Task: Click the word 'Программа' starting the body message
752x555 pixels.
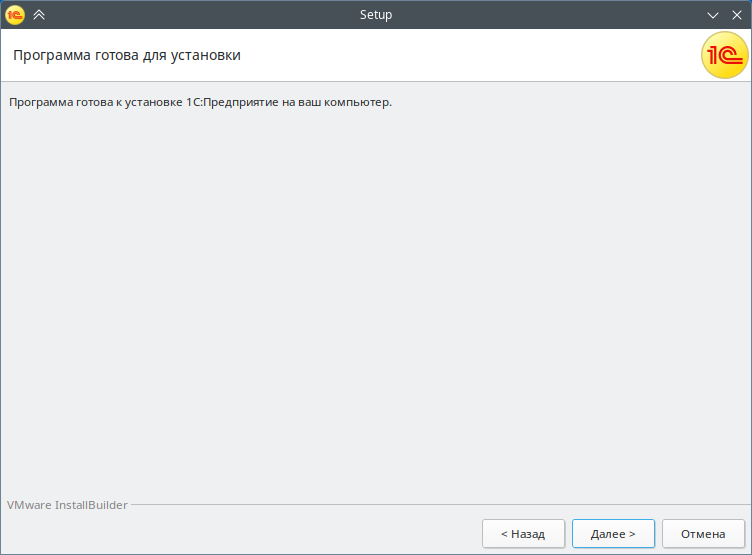Action: tap(37, 102)
